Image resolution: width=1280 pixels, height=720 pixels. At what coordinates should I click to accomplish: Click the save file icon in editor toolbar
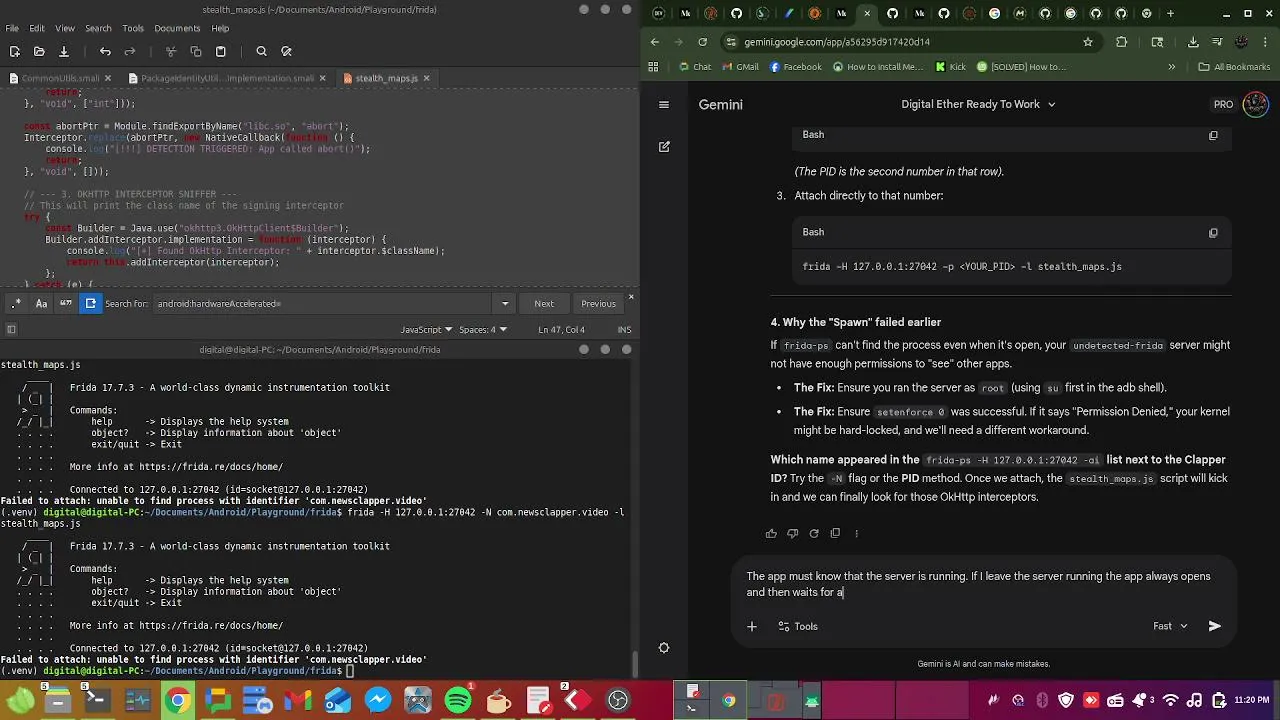point(63,51)
